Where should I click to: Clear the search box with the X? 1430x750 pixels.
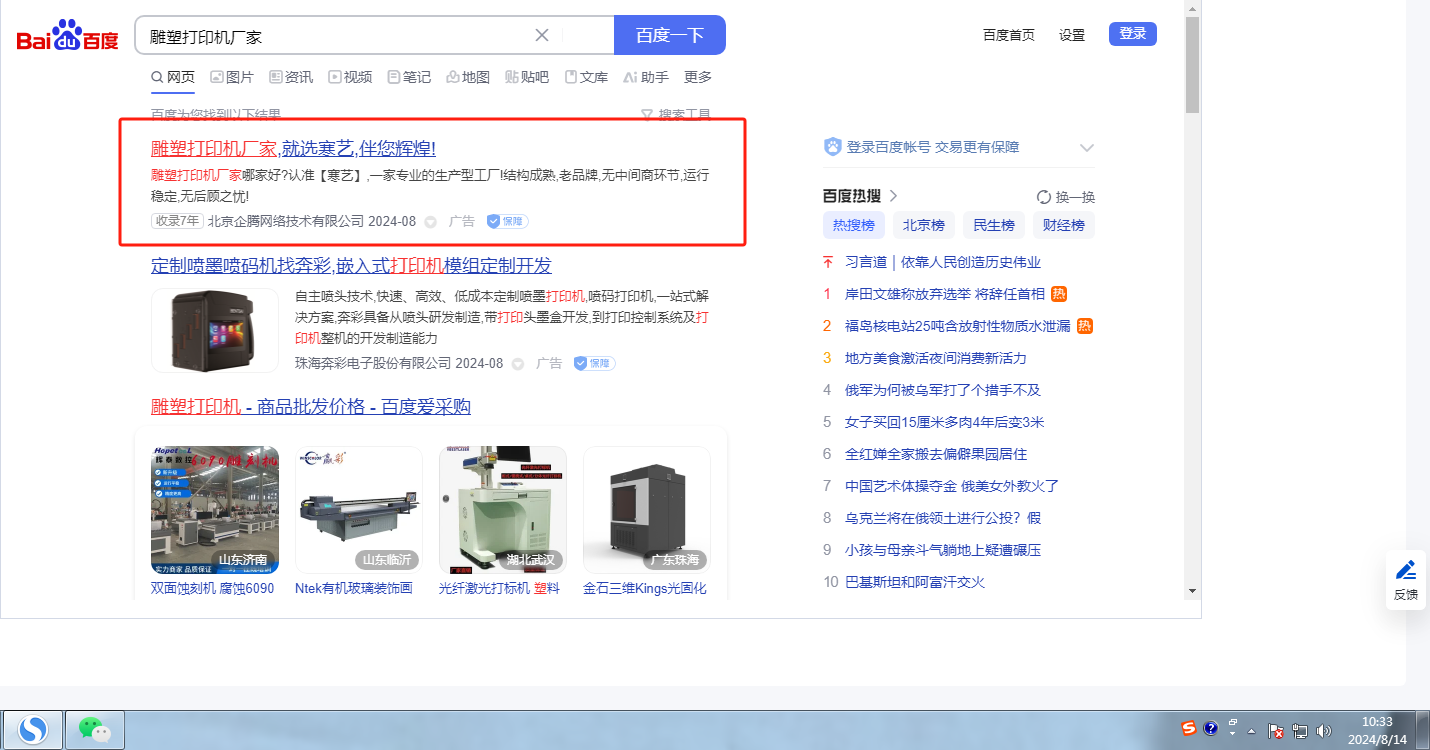pos(542,35)
